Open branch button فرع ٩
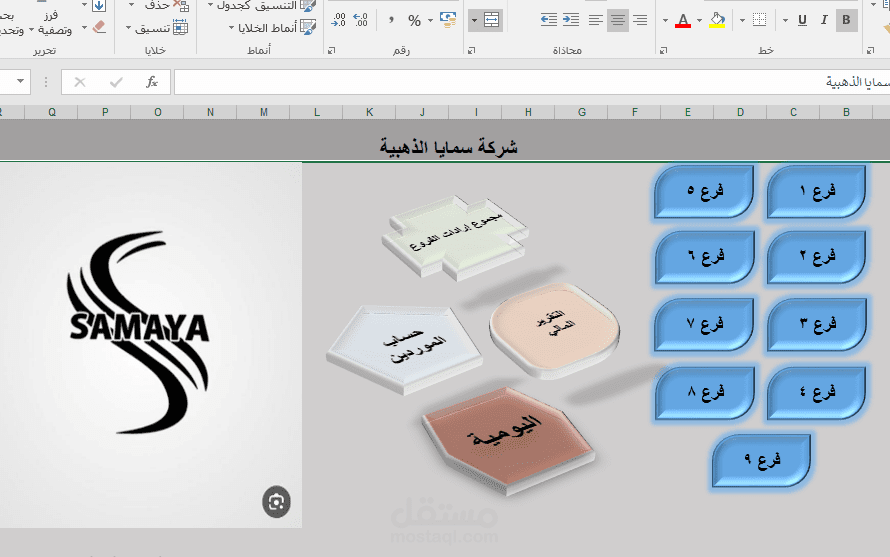The width and height of the screenshot is (890, 557). (761, 459)
